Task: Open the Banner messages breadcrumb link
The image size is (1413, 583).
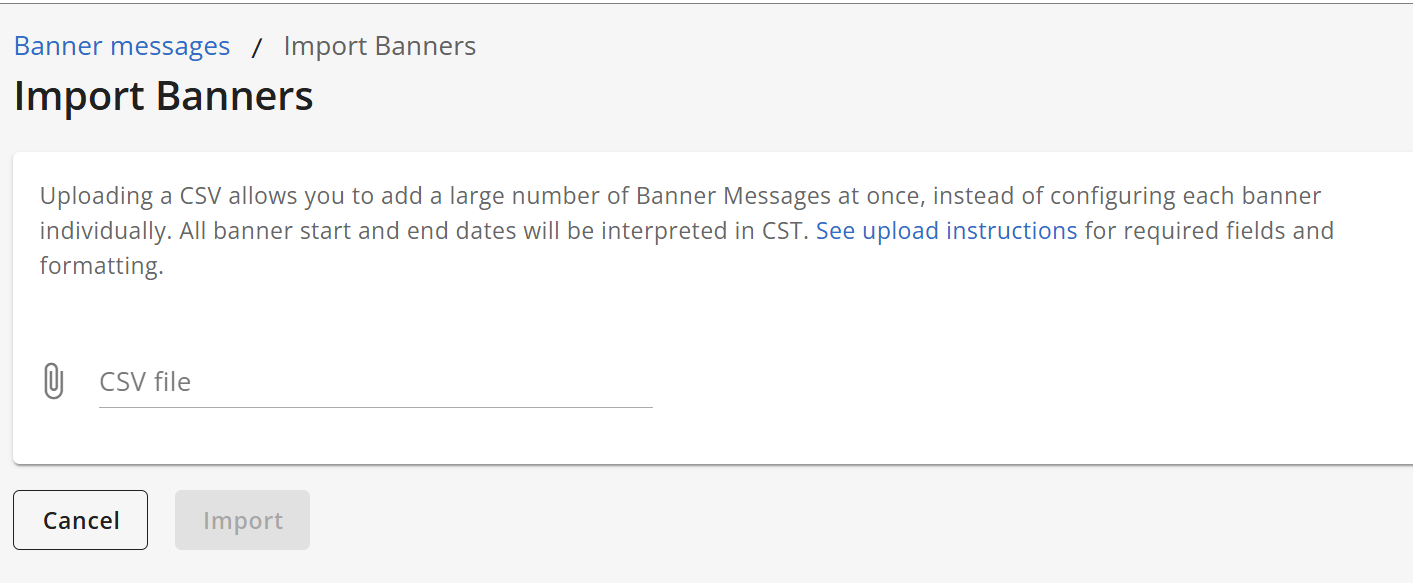Action: [x=122, y=46]
